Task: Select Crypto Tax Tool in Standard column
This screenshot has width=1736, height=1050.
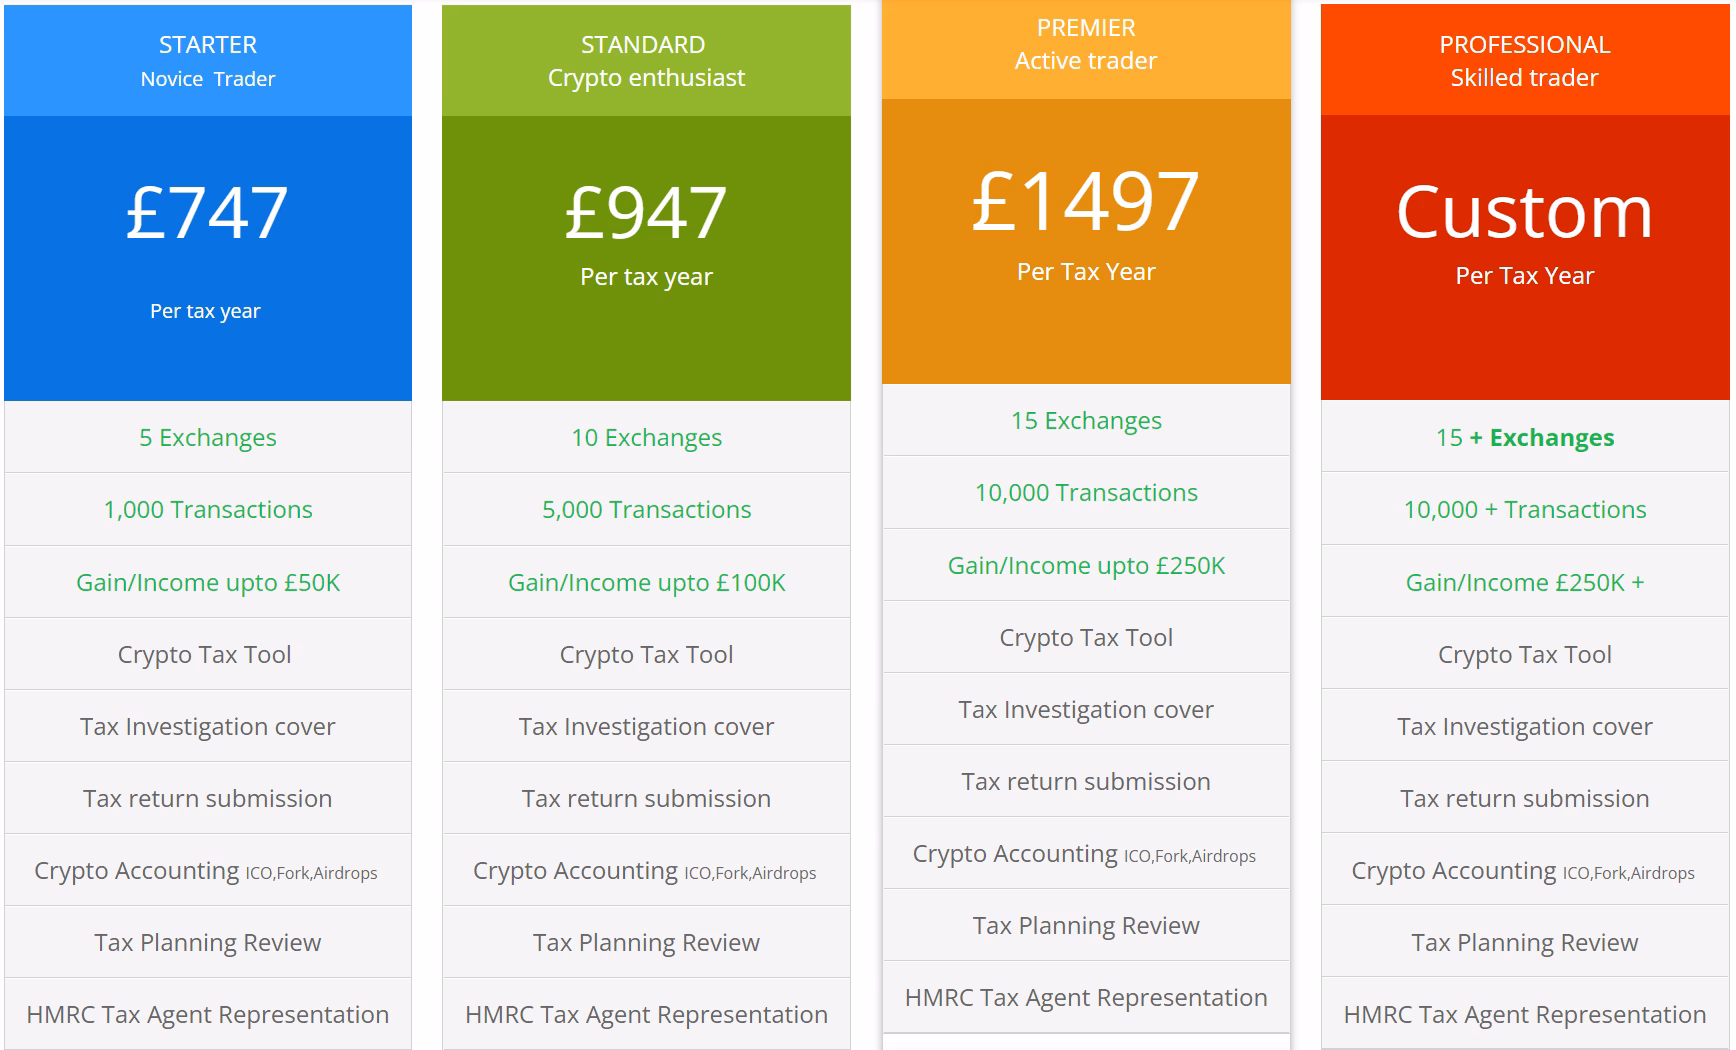Action: (646, 653)
